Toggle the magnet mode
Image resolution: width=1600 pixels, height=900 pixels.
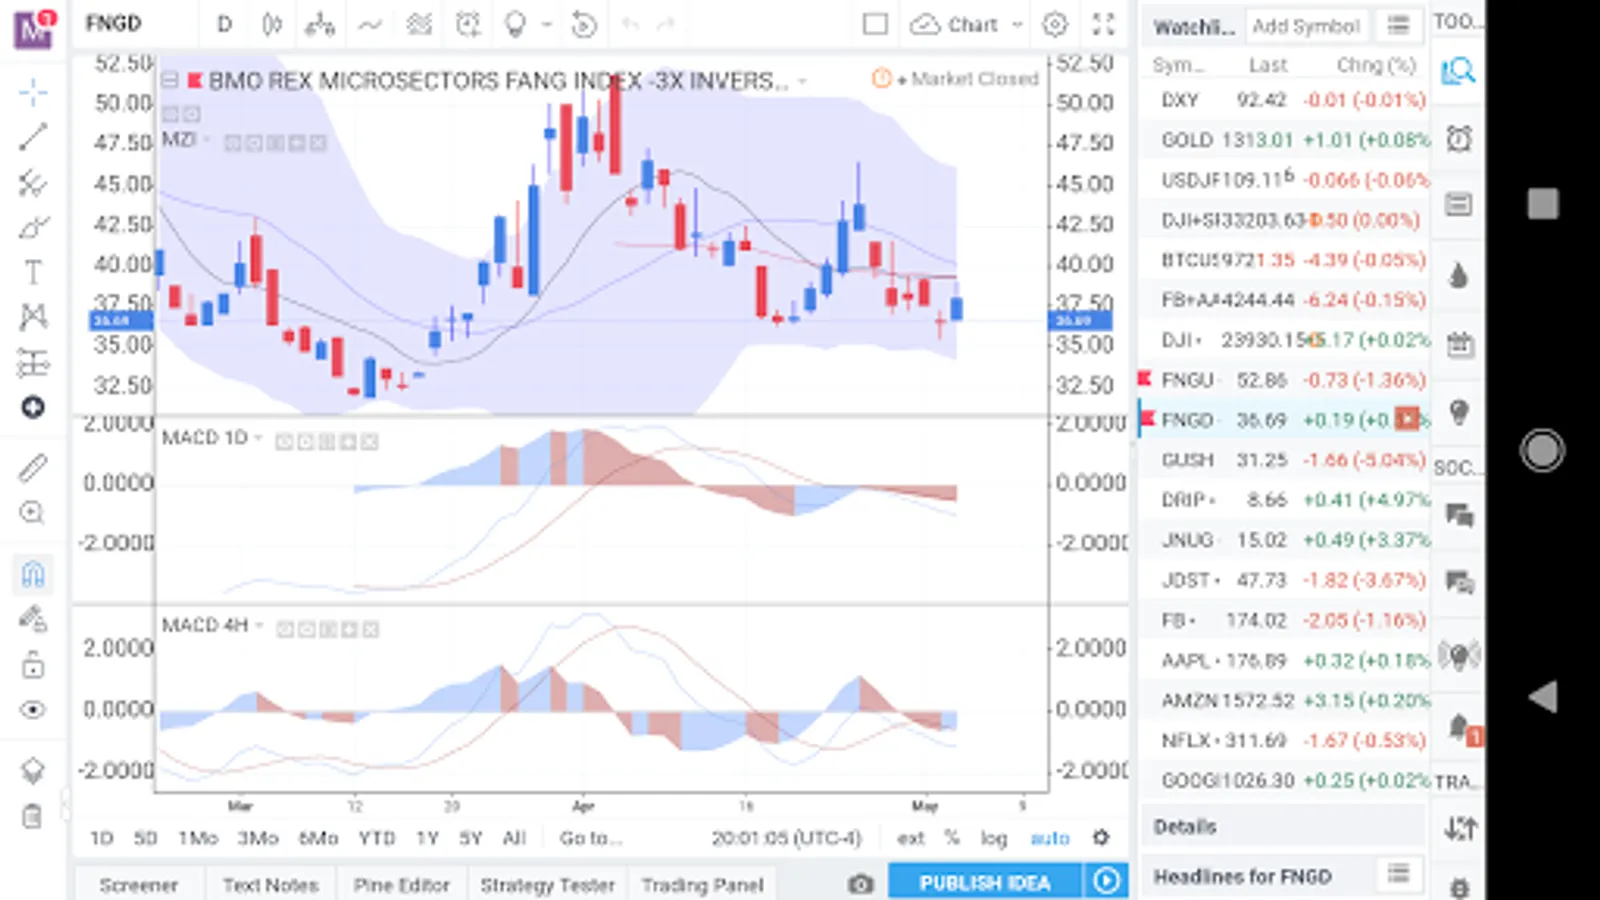[33, 574]
